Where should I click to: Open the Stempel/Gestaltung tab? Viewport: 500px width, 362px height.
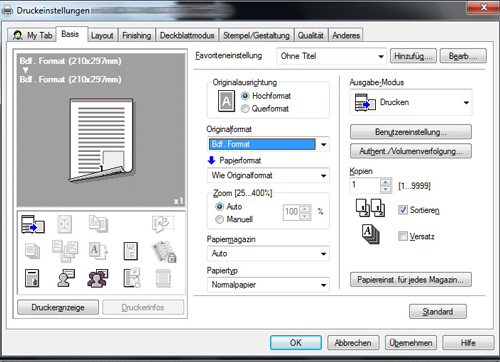[256, 35]
